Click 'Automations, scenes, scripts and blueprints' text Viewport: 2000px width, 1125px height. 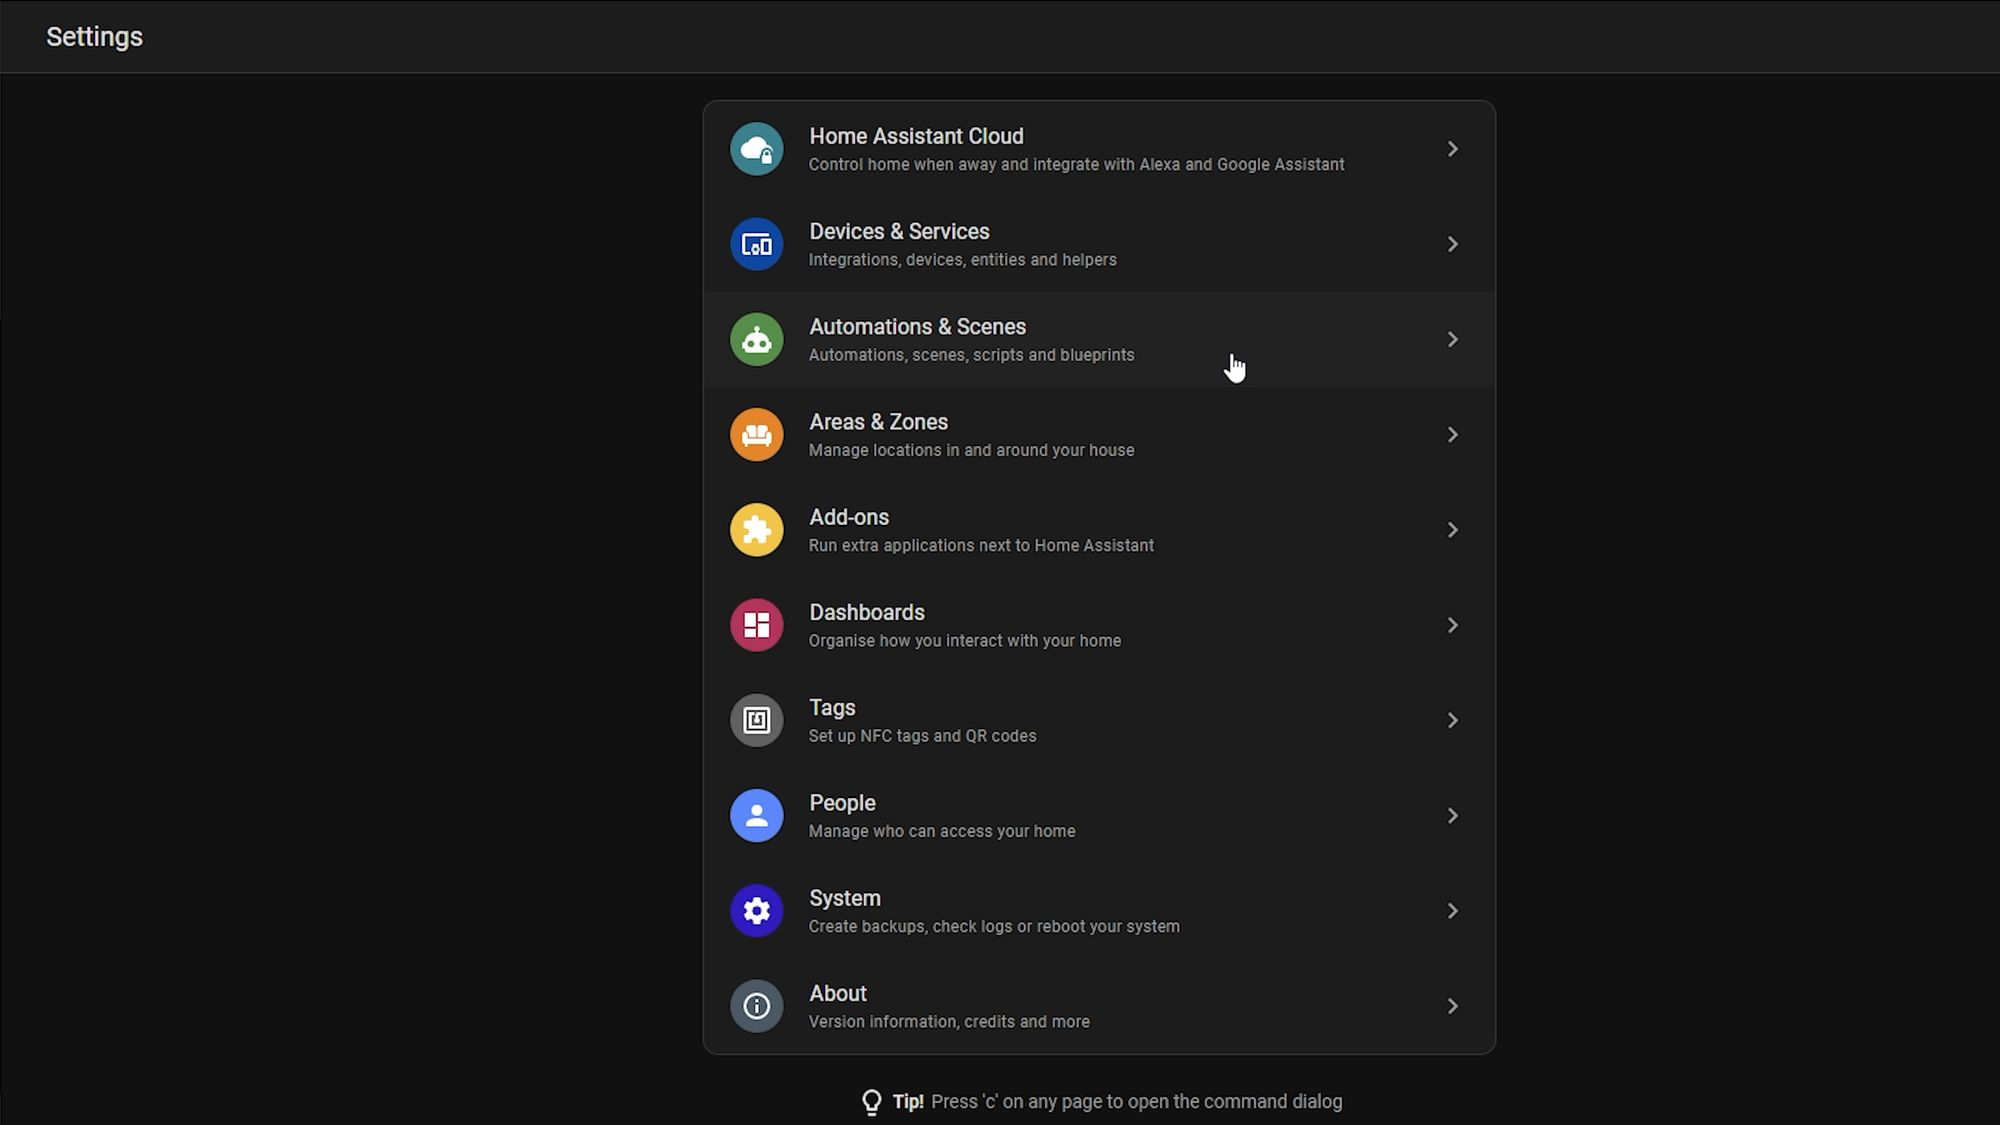pos(971,355)
